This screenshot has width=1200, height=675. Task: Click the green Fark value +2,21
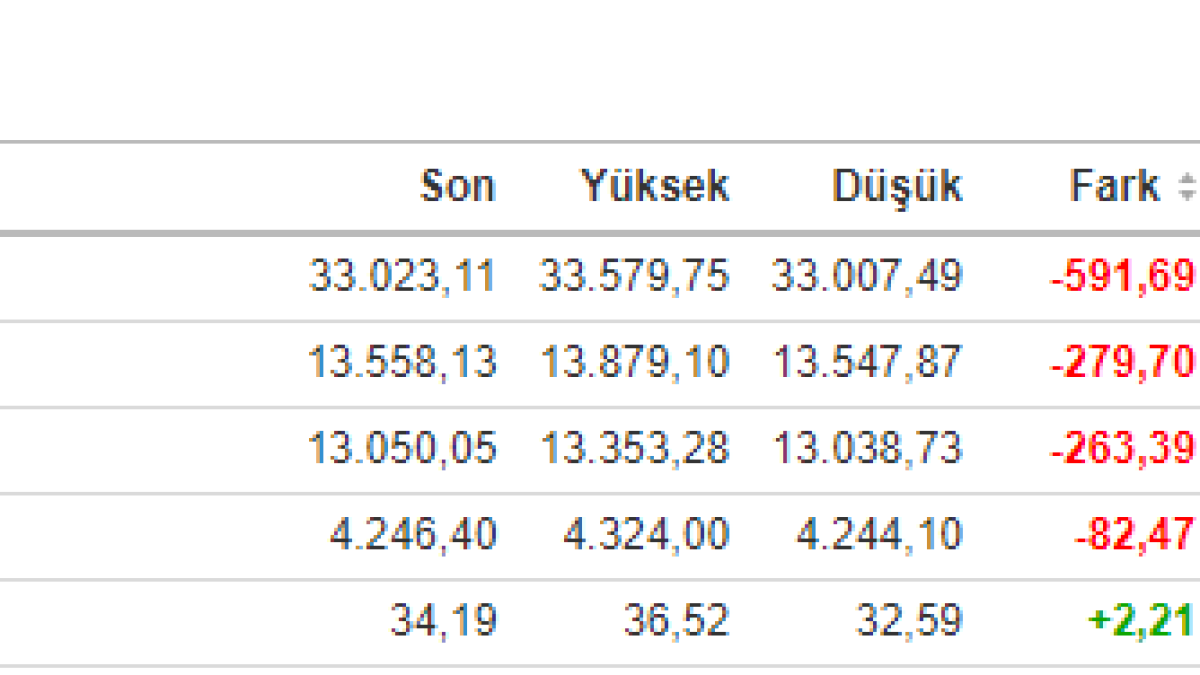[x=1140, y=622]
